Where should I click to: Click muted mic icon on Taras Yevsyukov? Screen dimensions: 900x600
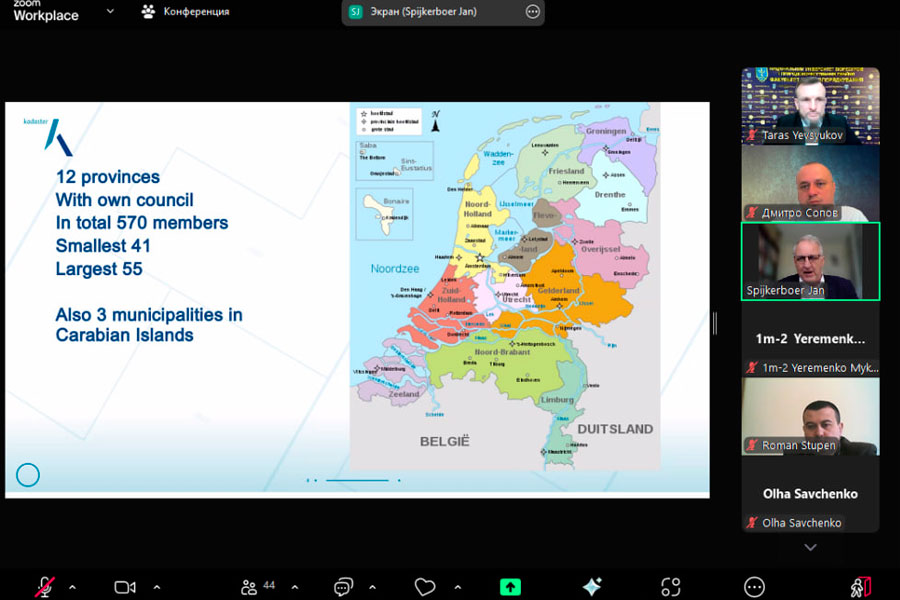752,136
